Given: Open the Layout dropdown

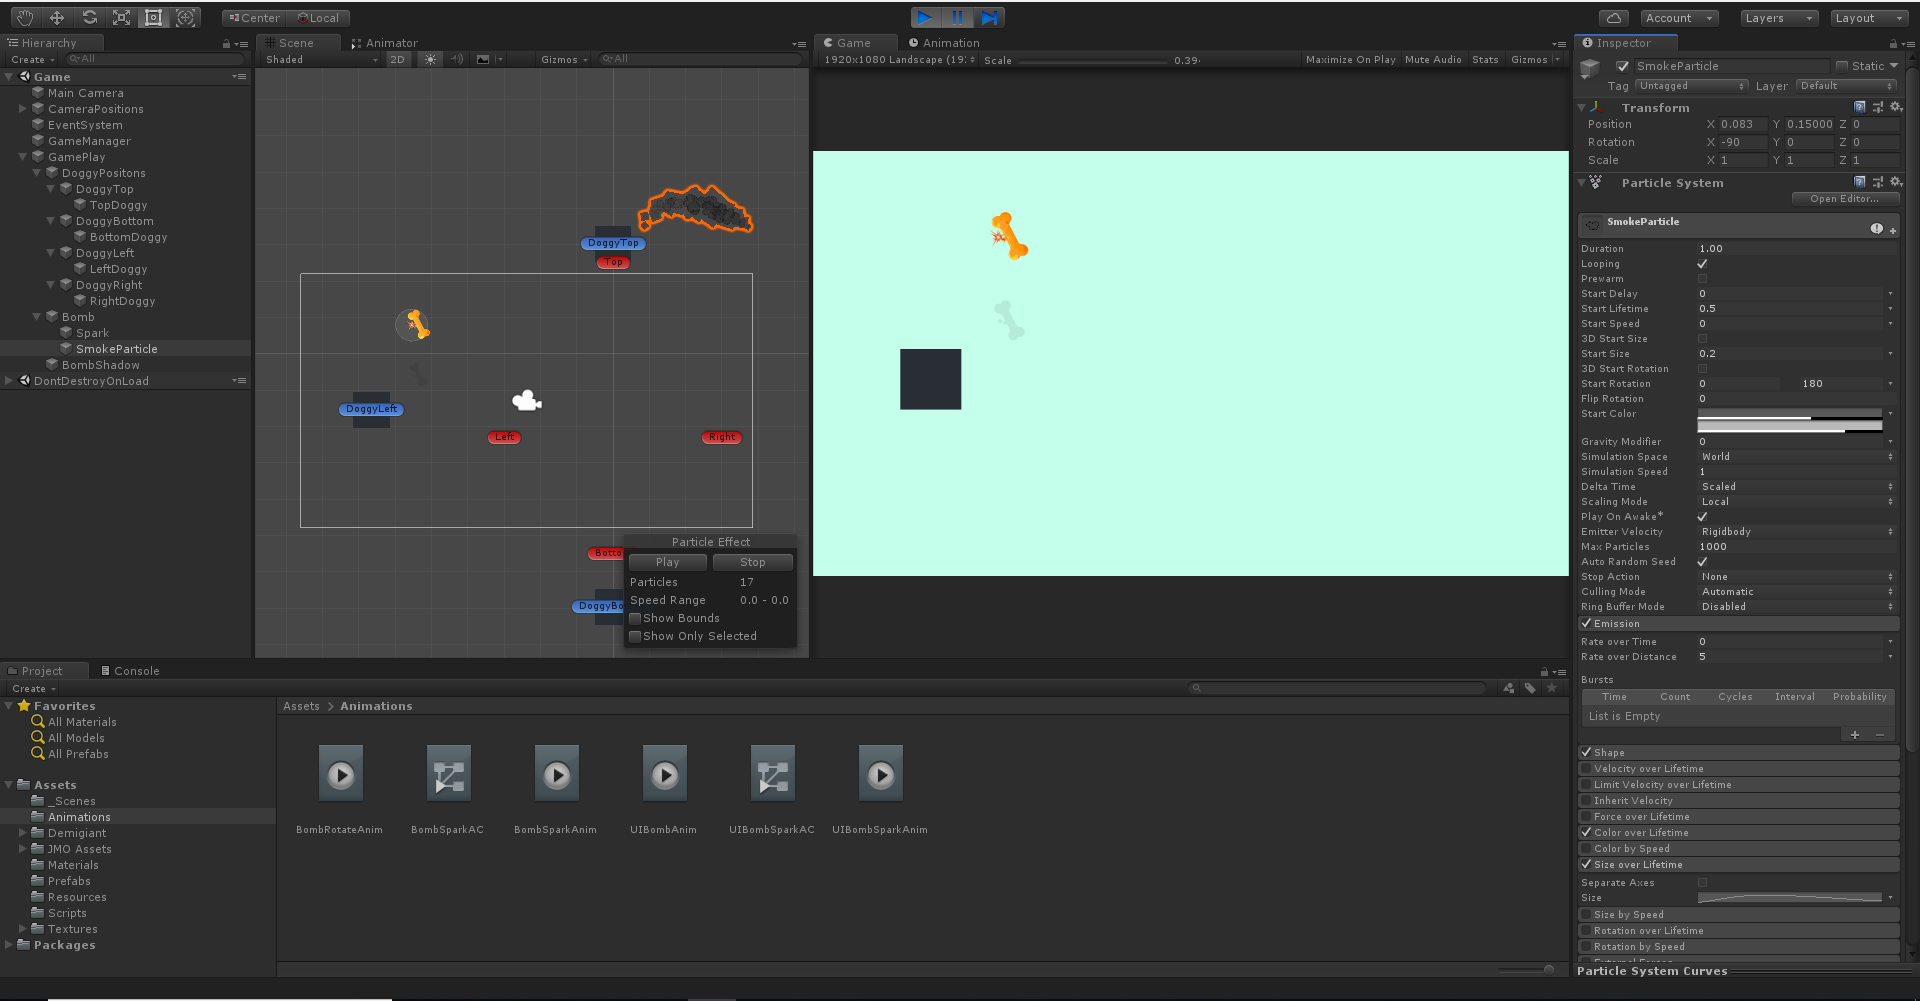Looking at the screenshot, I should (x=1870, y=18).
